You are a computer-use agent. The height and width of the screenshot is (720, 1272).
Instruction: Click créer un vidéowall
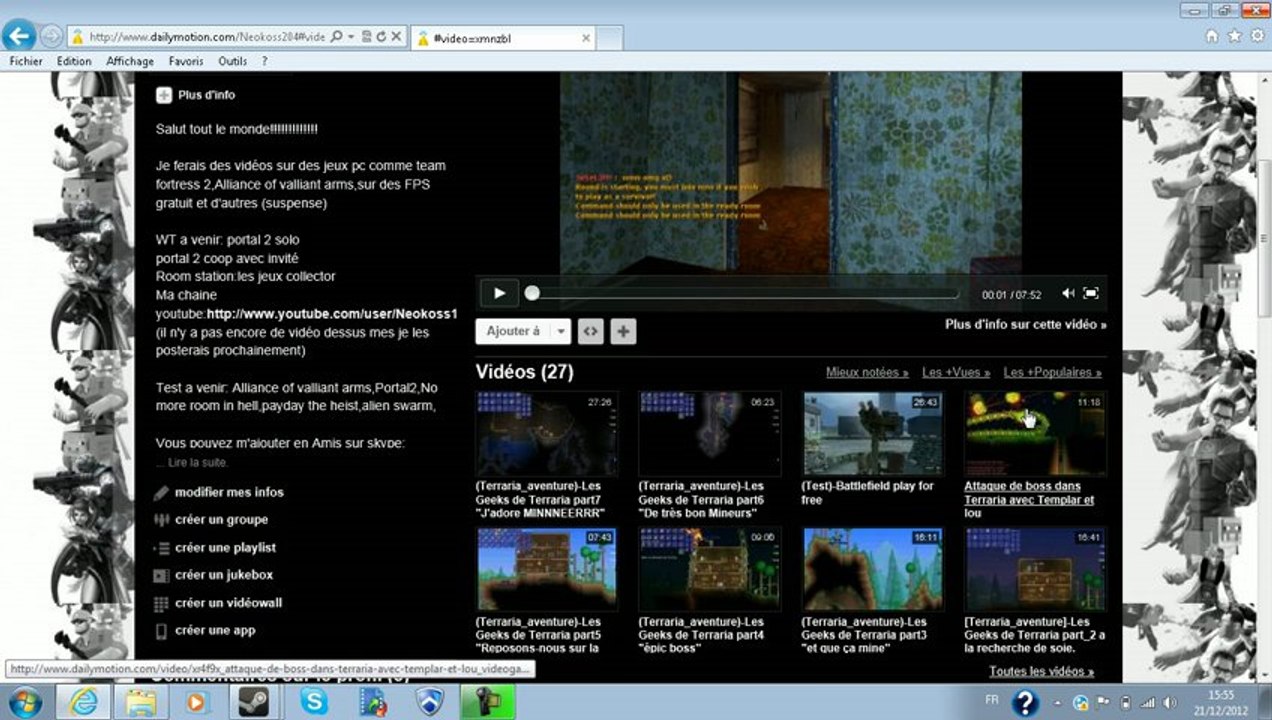click(229, 603)
